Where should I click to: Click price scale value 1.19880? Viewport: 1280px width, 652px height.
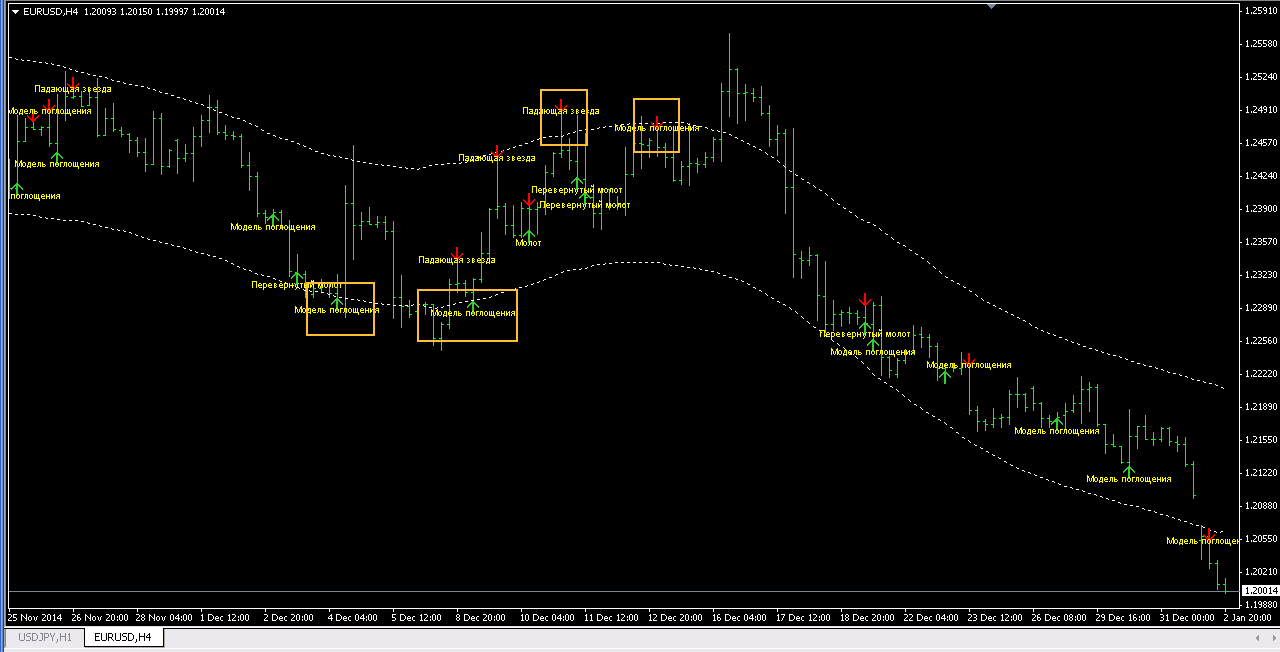pos(1262,604)
